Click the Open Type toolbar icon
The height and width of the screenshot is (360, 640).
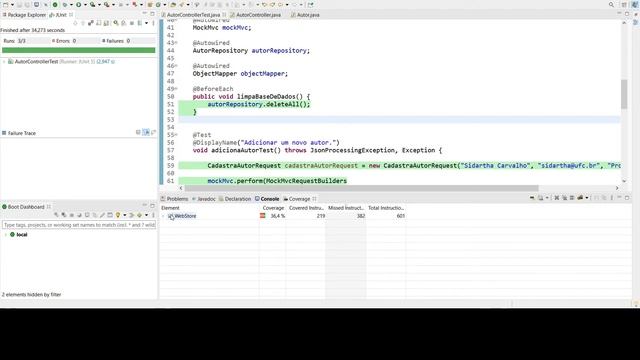coord(173,4)
